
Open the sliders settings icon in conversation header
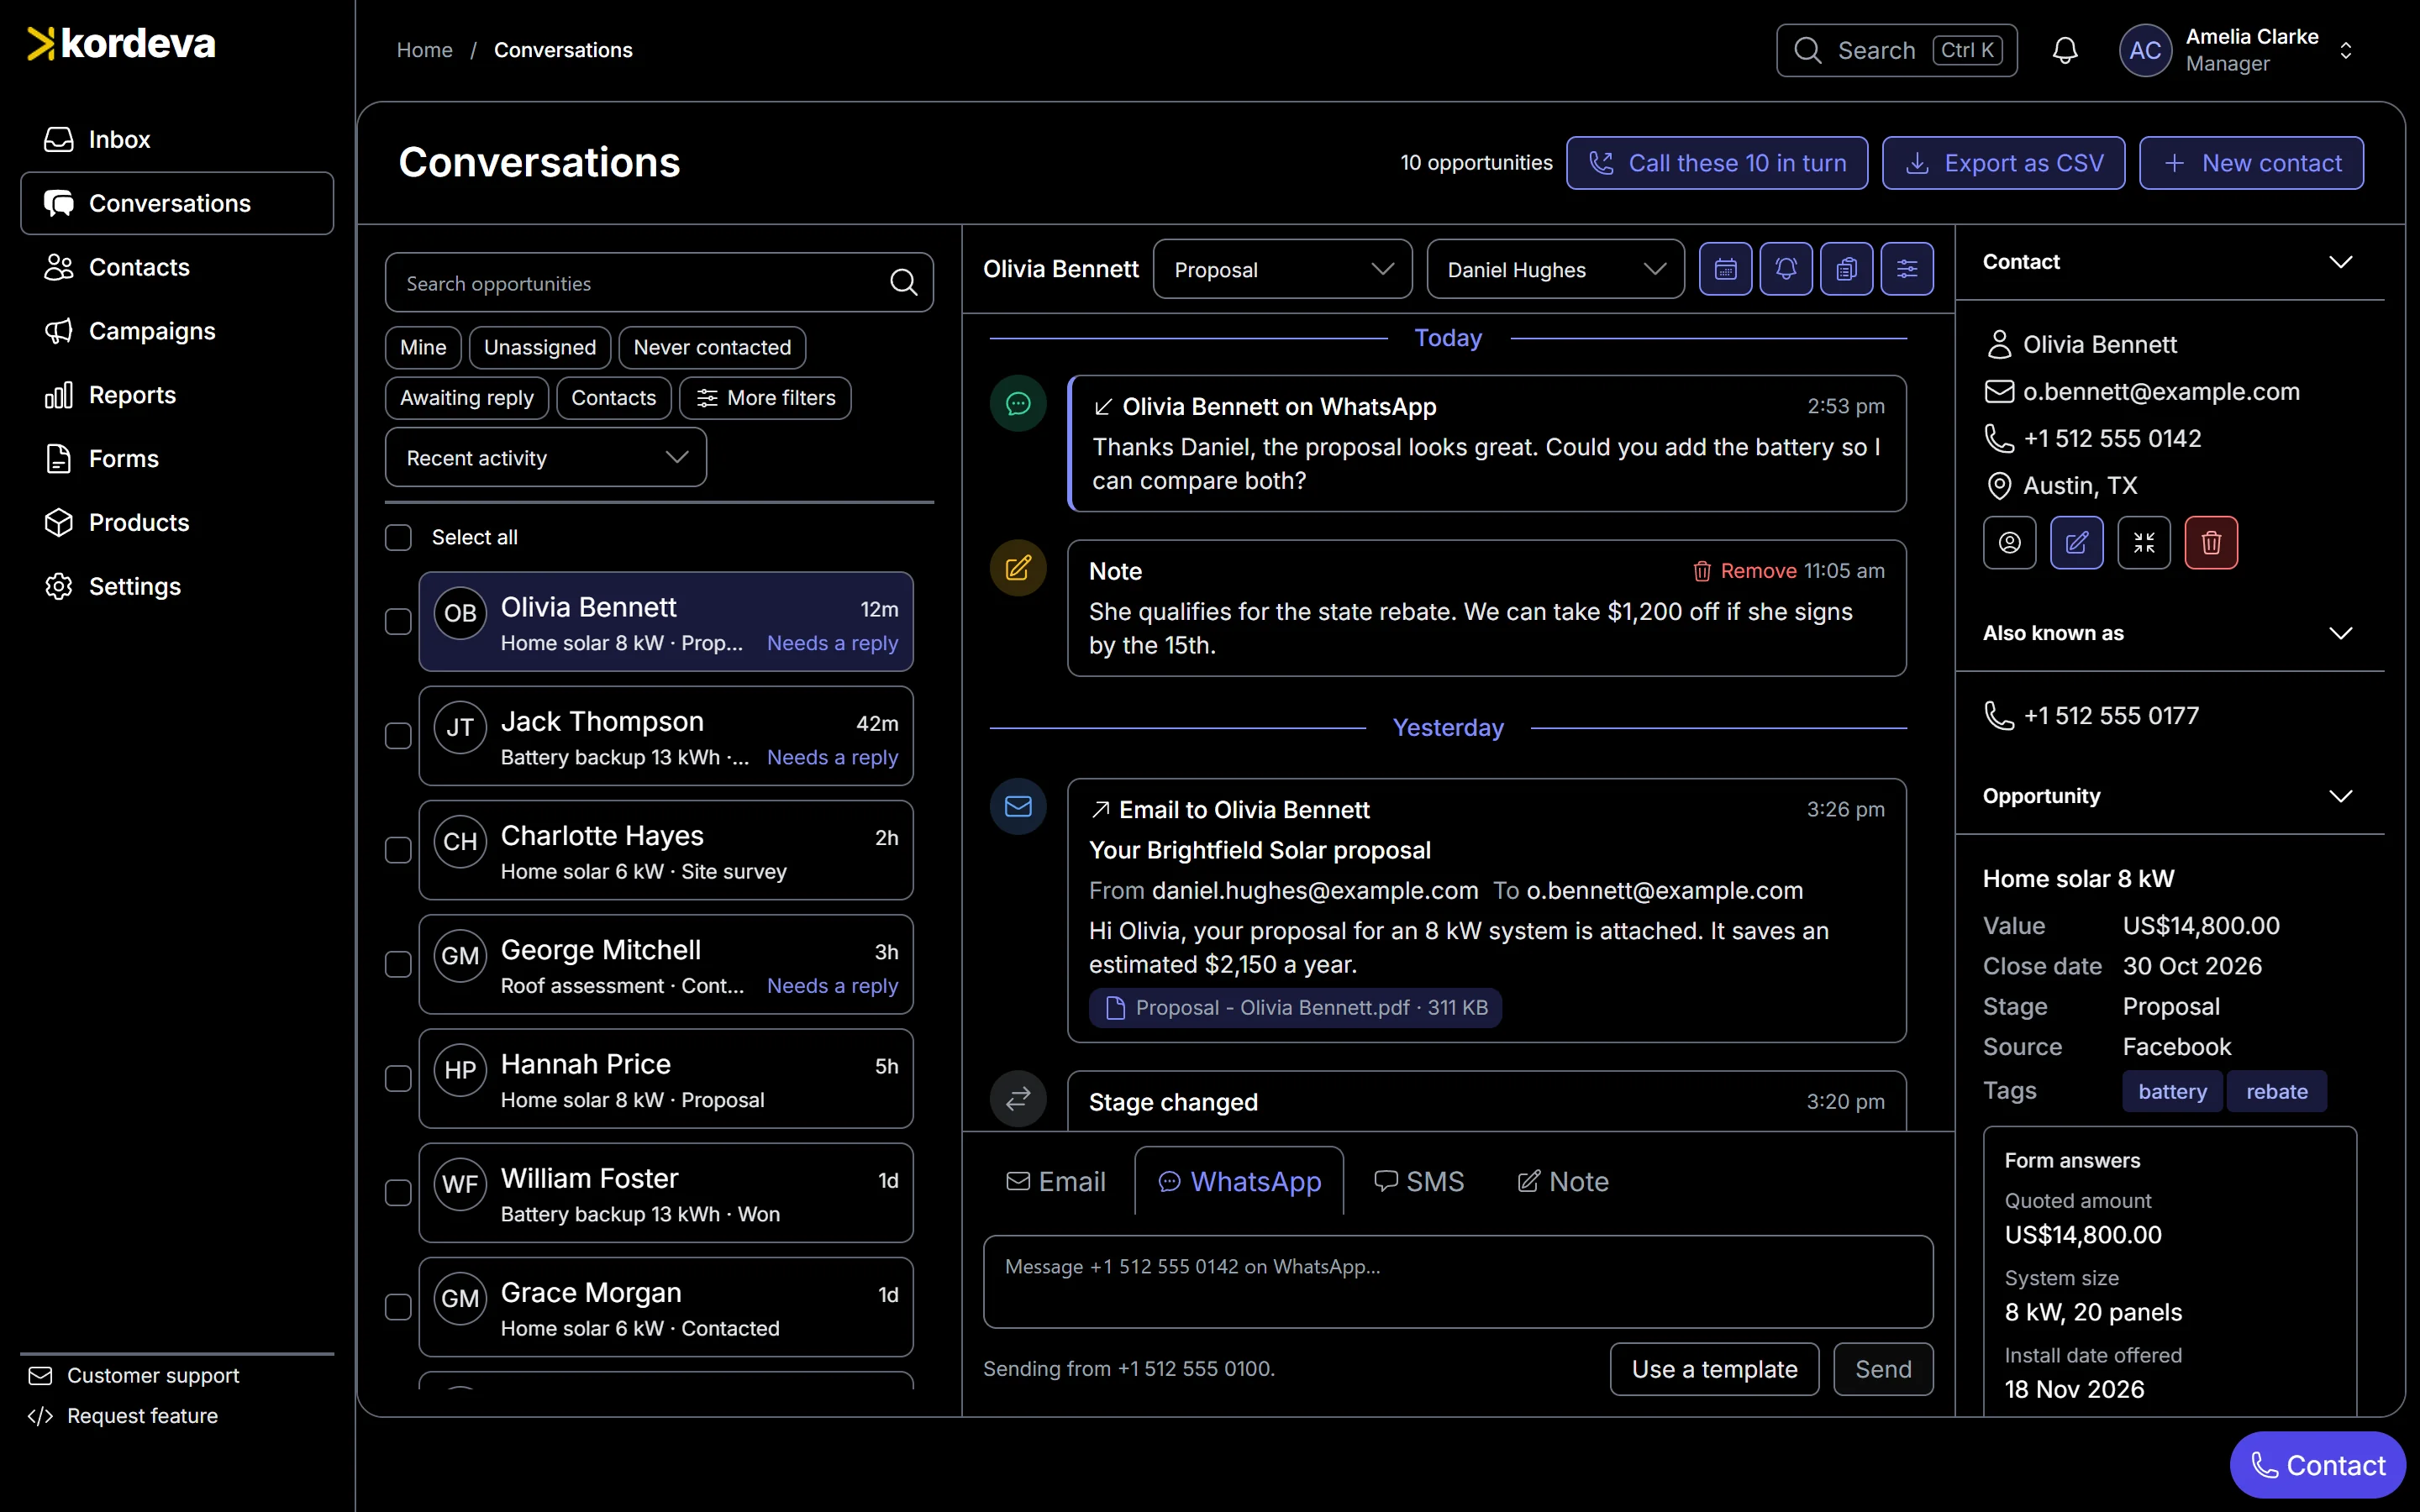(1907, 269)
